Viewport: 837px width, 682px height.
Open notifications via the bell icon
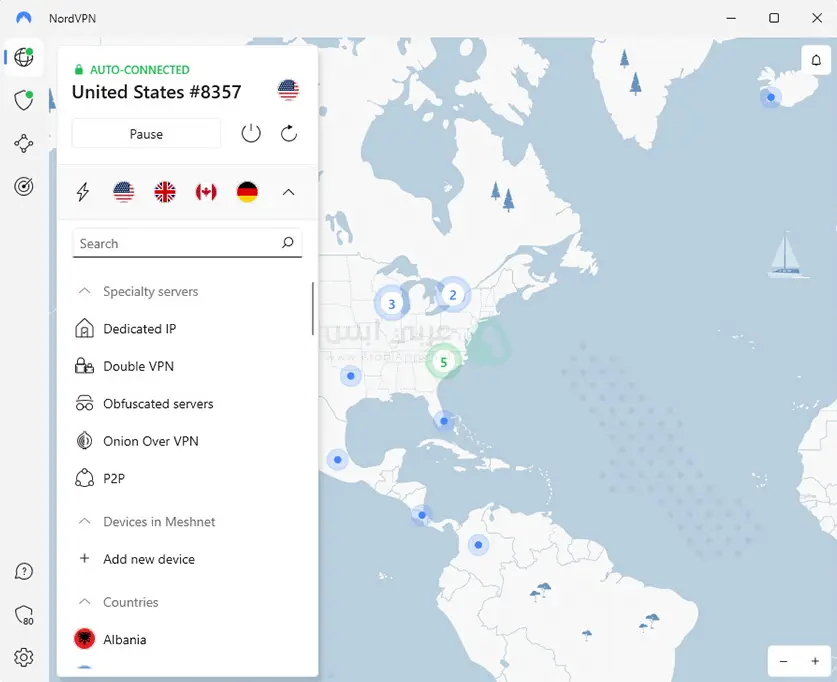[815, 60]
